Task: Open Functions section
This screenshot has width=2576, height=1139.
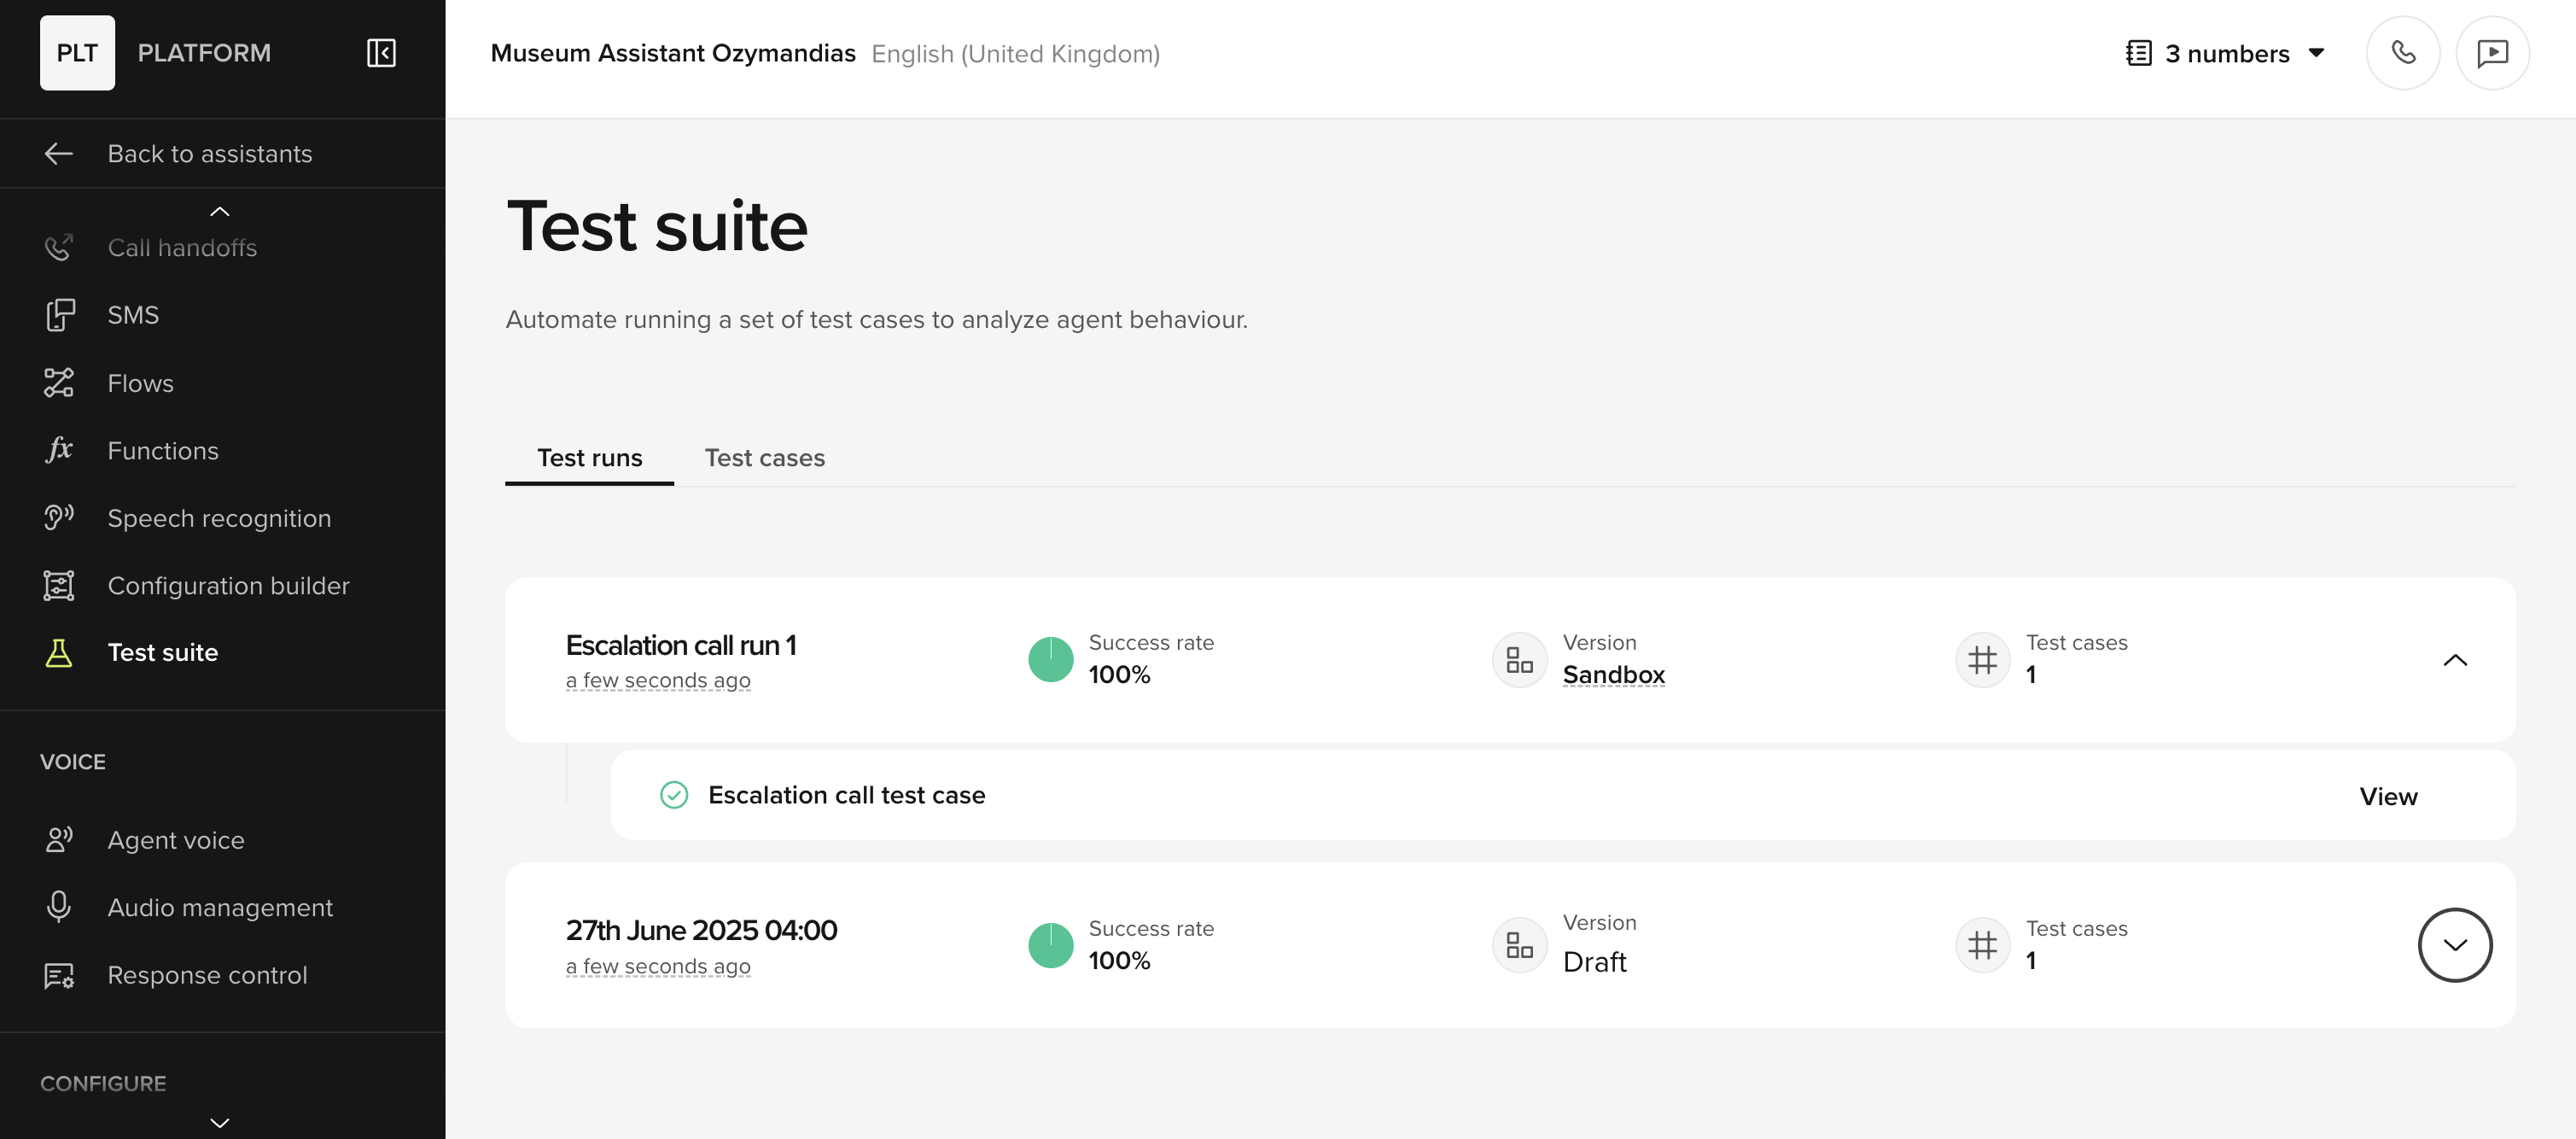Action: coord(162,451)
